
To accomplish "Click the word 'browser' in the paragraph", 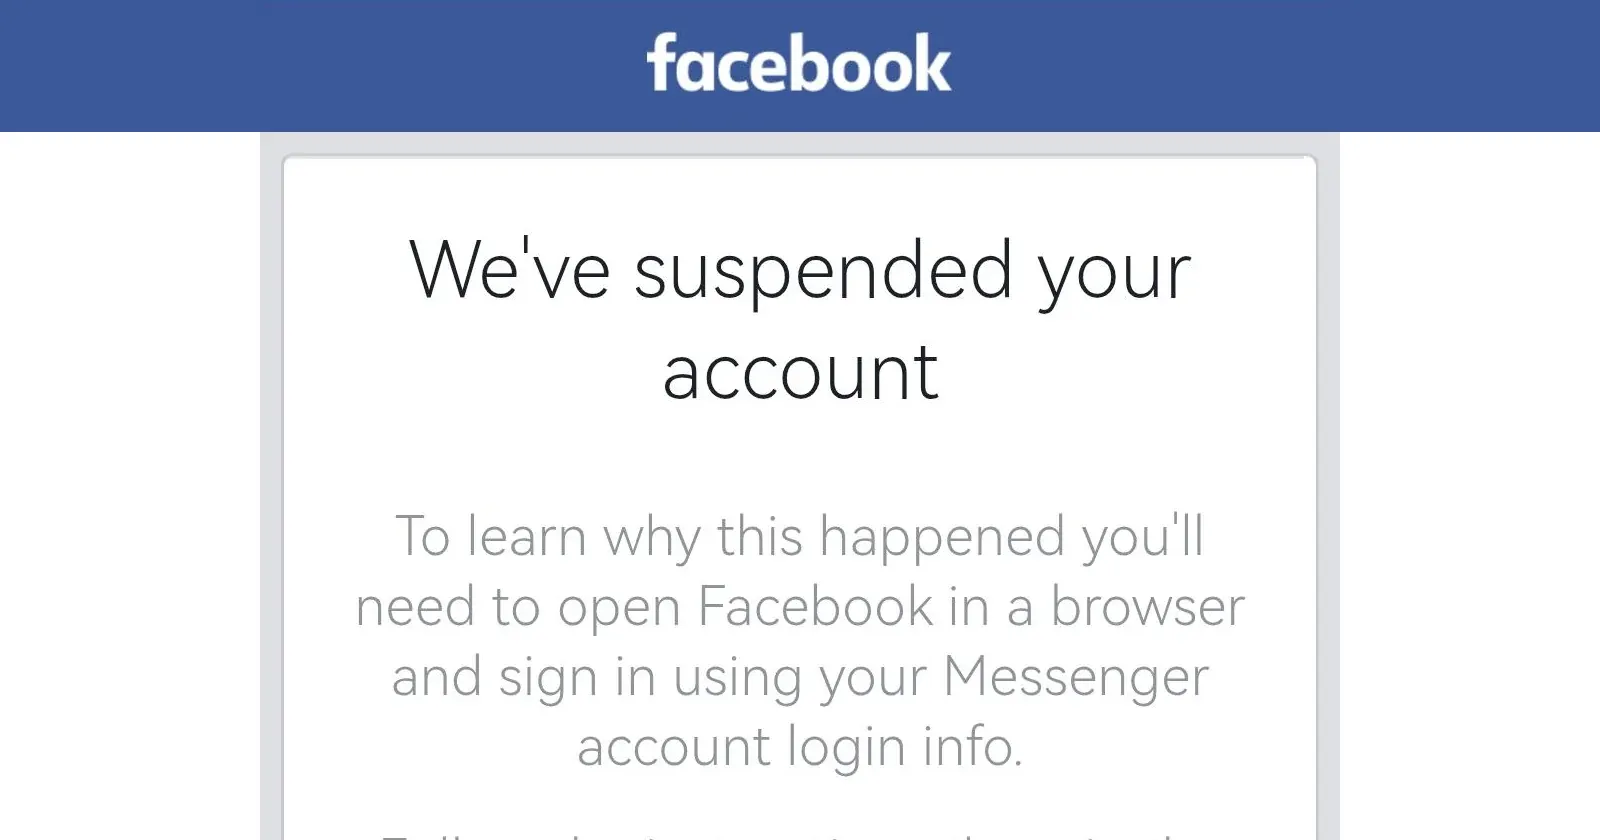I will click(x=1148, y=606).
